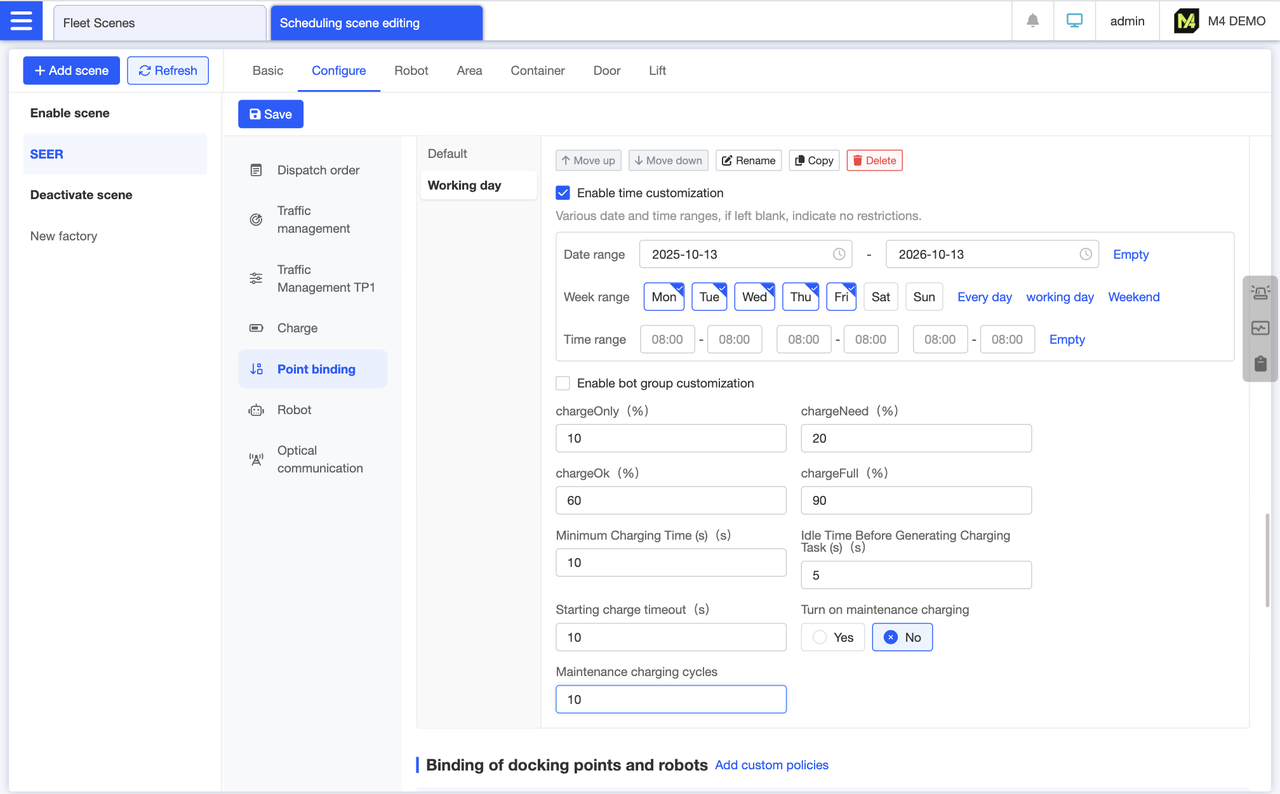The width and height of the screenshot is (1280, 794).
Task: Disable the Enable time customization checkbox
Action: (563, 192)
